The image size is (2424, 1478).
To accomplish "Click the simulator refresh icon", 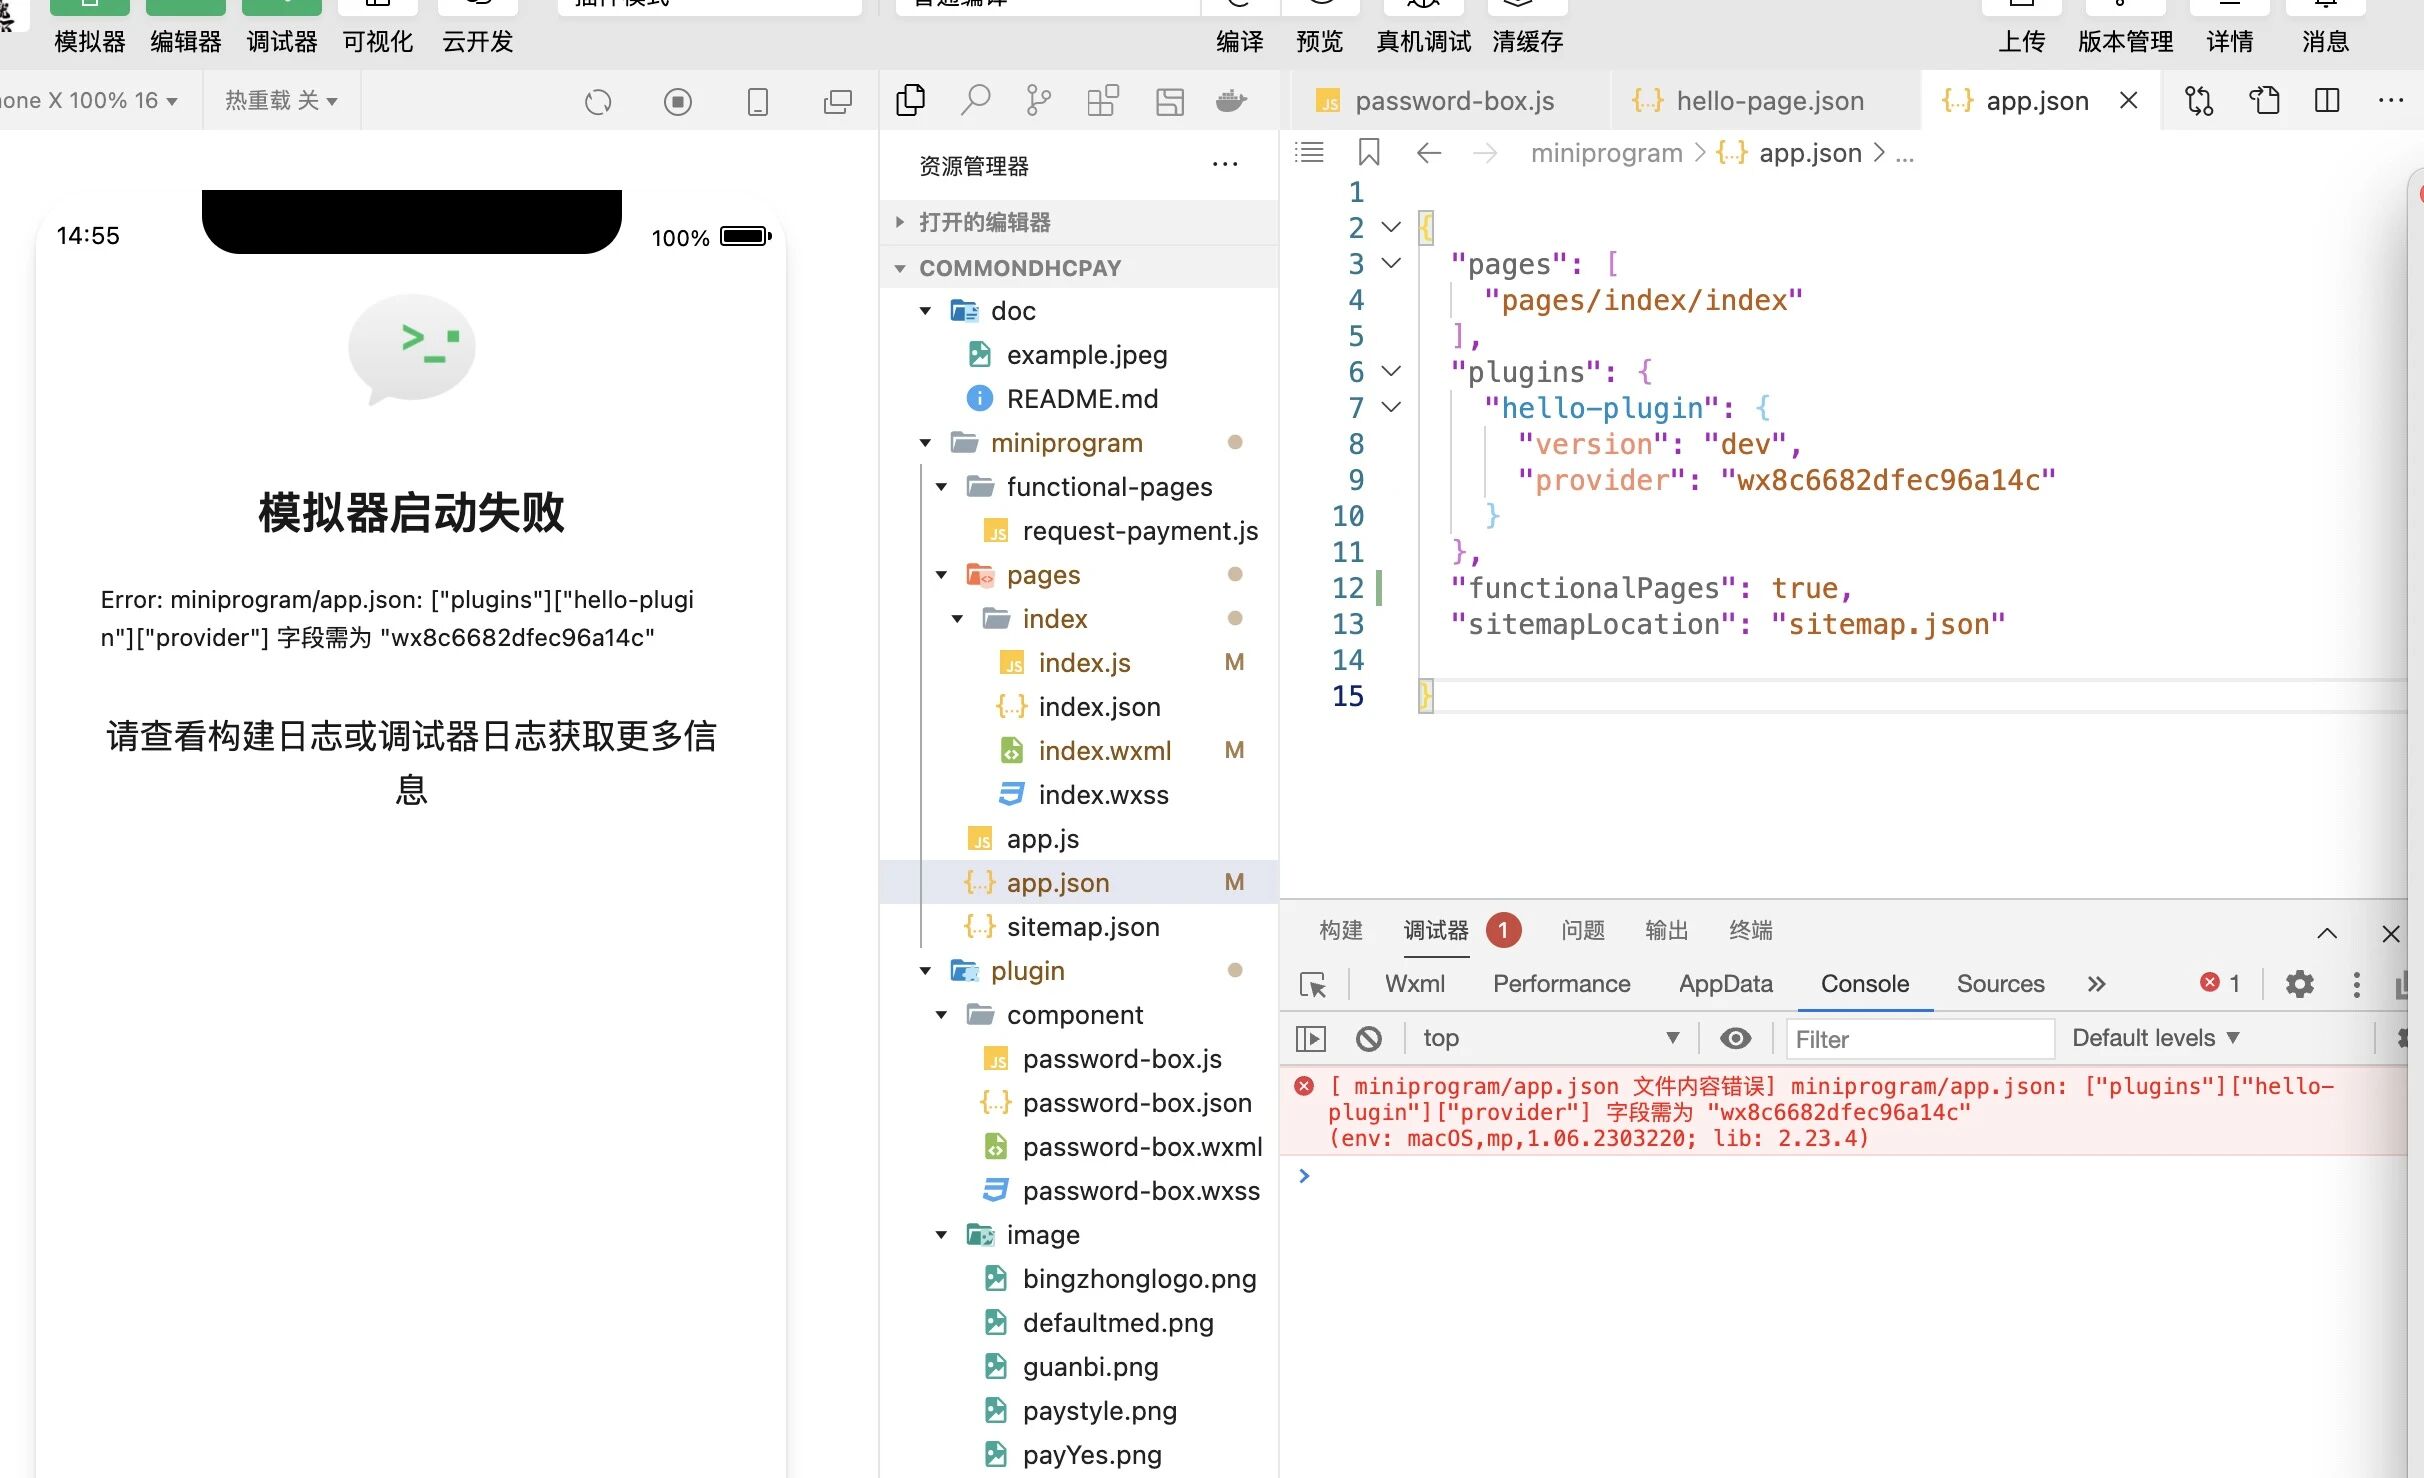I will 598,102.
